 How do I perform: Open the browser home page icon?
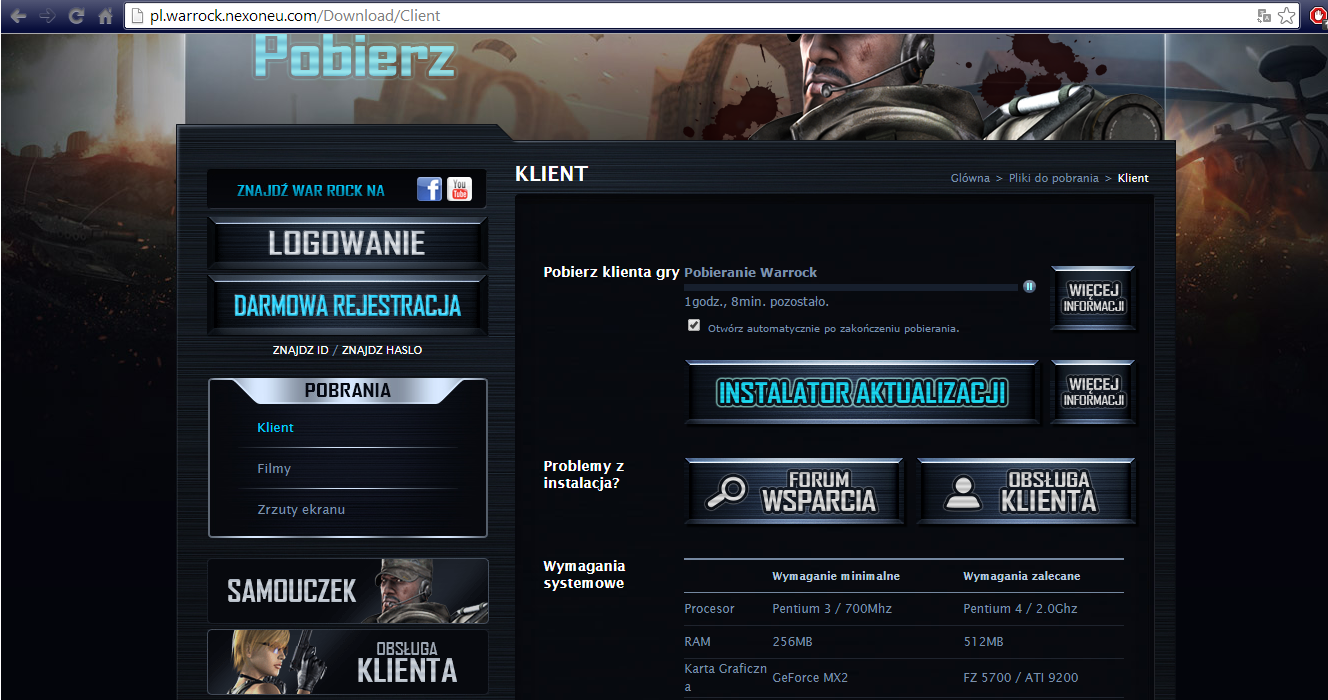click(x=105, y=16)
